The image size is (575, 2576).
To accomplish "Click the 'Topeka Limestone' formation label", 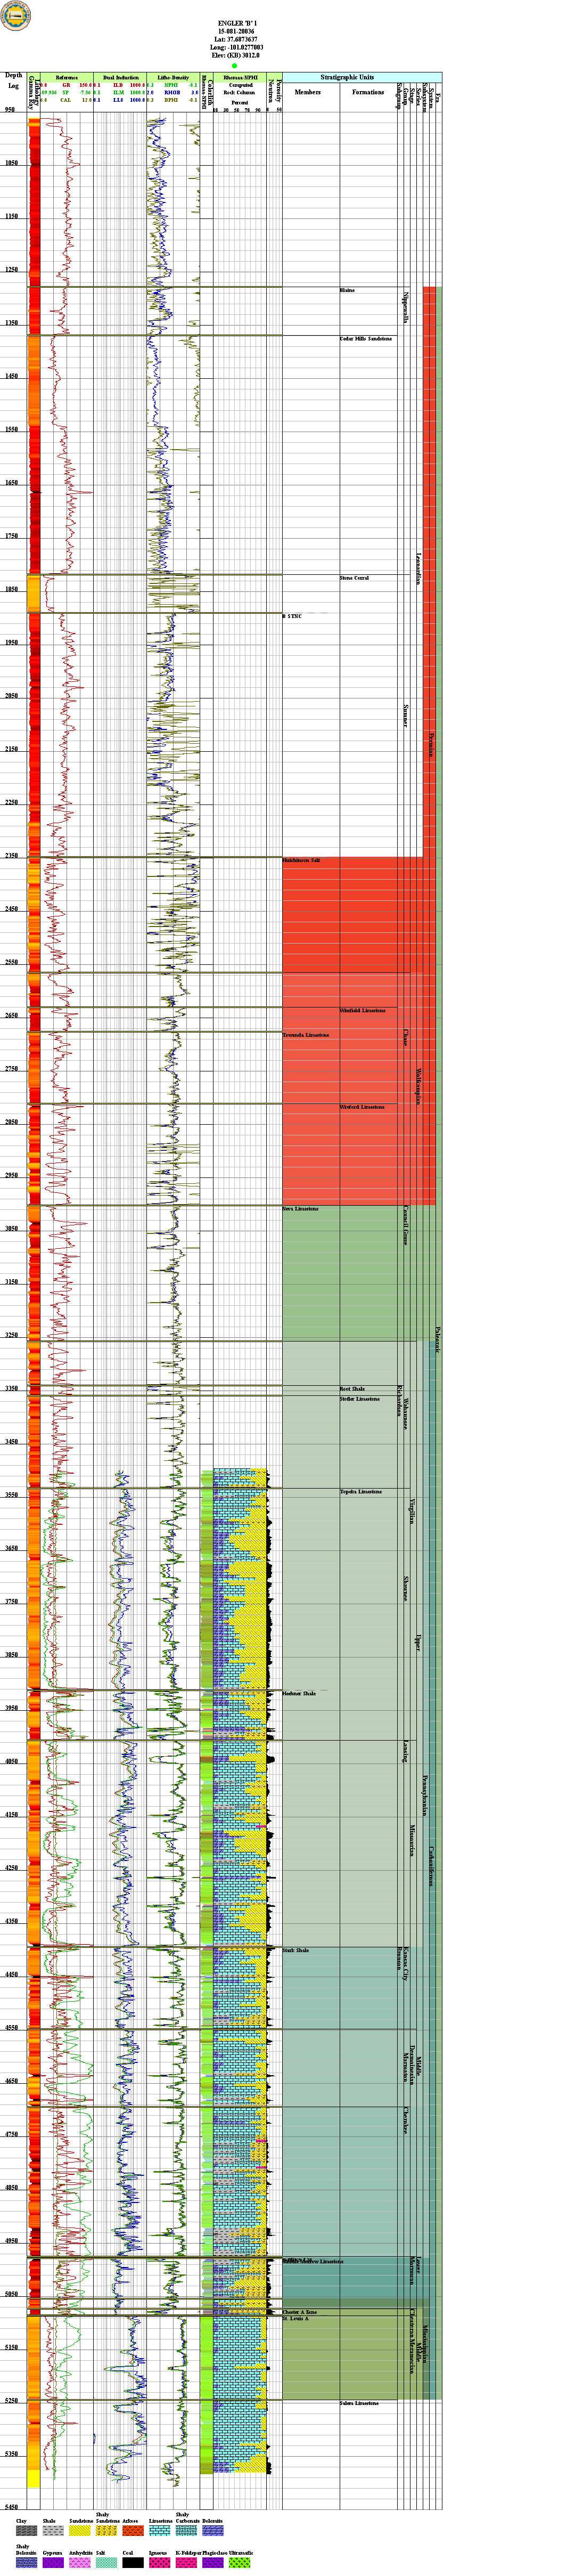I will point(360,1492).
